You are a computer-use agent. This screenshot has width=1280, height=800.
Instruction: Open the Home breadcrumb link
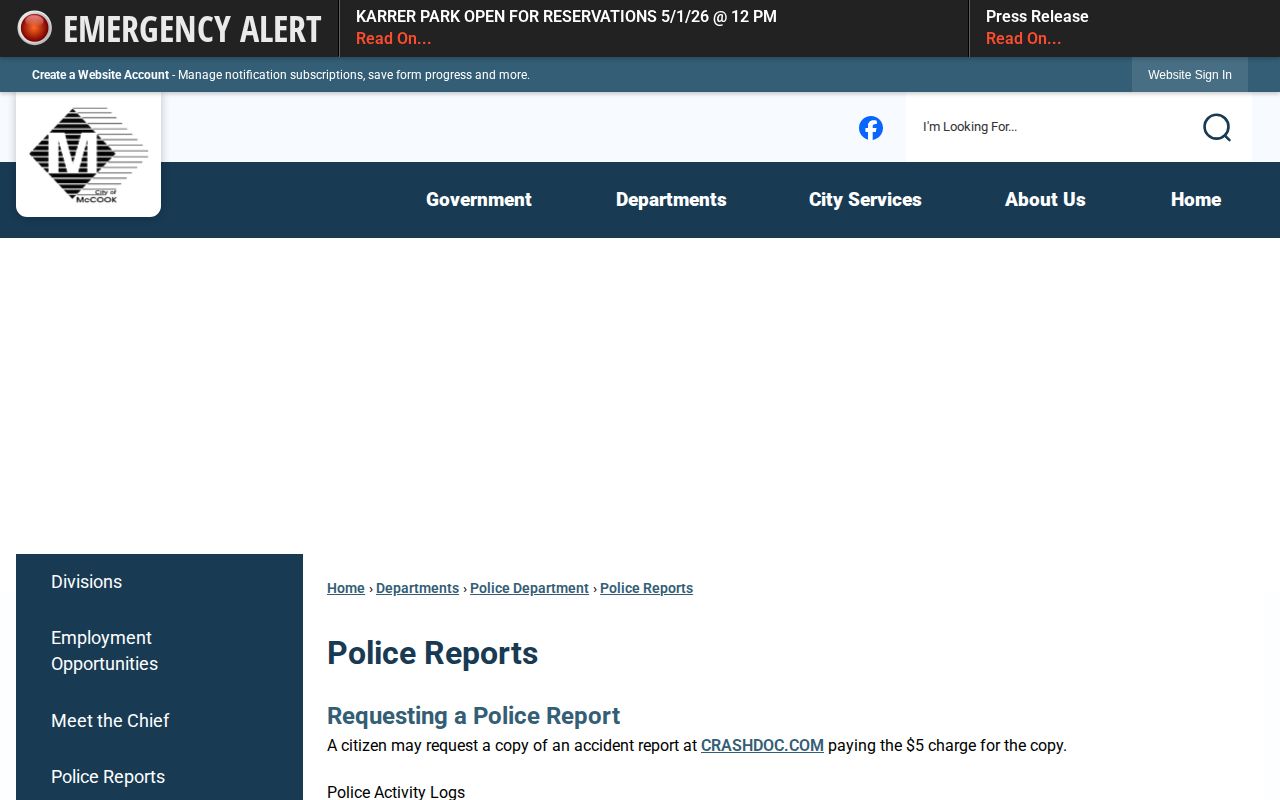346,588
